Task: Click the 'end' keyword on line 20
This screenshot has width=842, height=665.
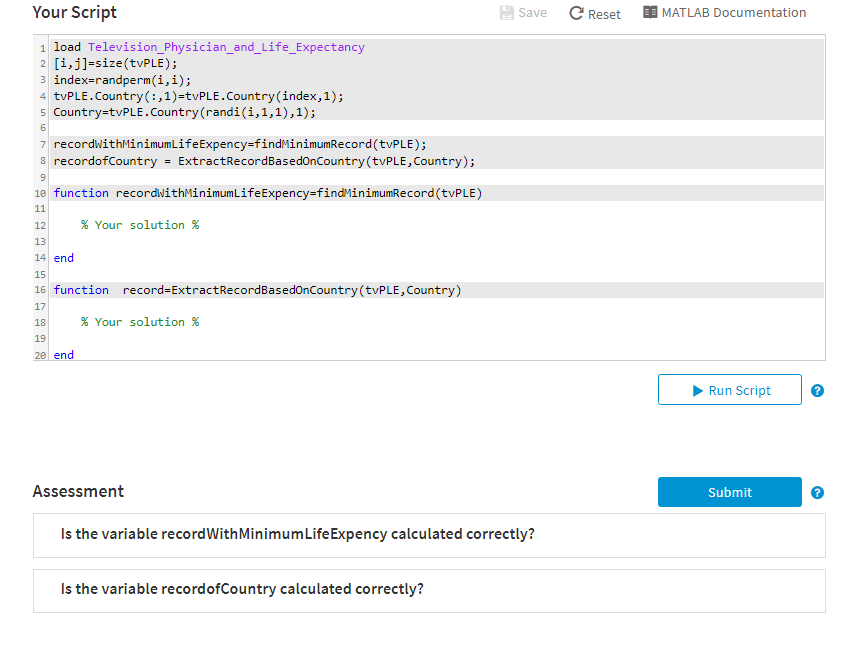Action: (x=63, y=355)
